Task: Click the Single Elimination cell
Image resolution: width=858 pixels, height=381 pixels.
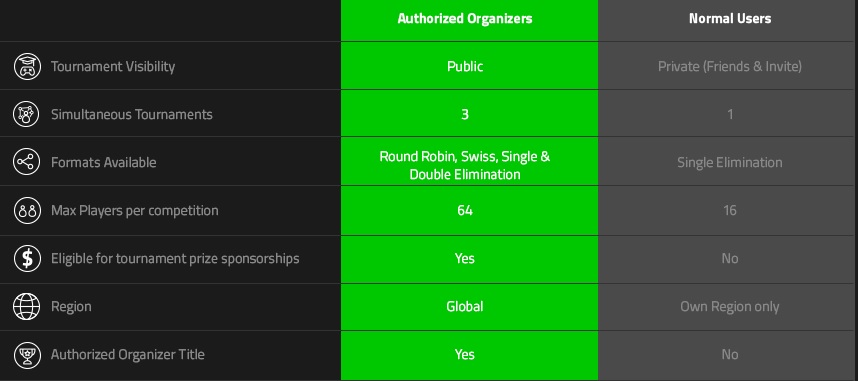Action: click(x=730, y=163)
